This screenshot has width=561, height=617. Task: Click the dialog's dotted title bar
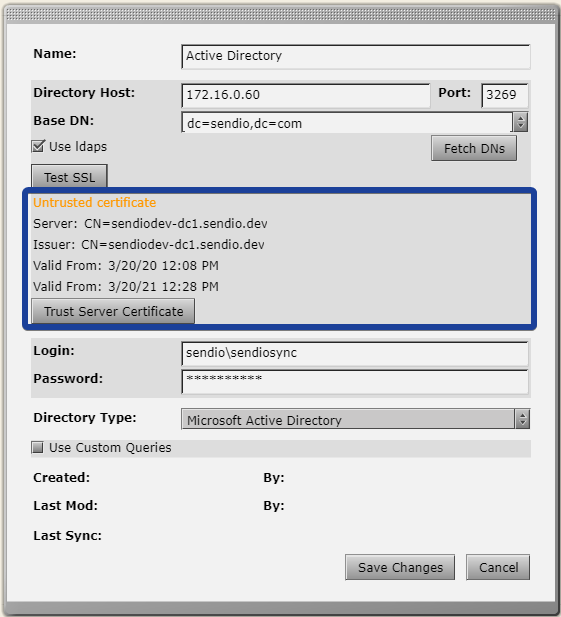[280, 15]
